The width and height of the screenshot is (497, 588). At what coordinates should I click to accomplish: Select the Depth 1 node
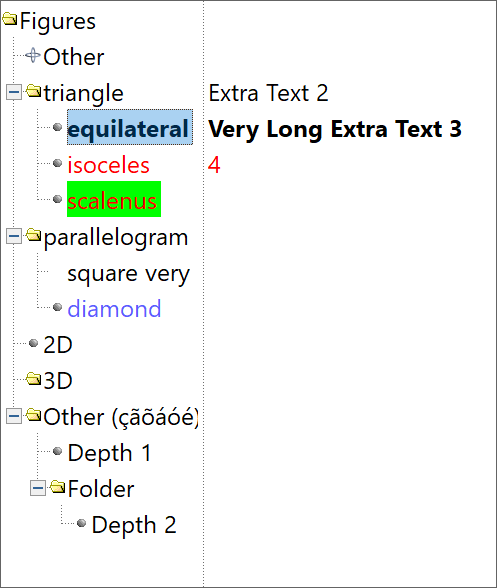pyautogui.click(x=109, y=453)
